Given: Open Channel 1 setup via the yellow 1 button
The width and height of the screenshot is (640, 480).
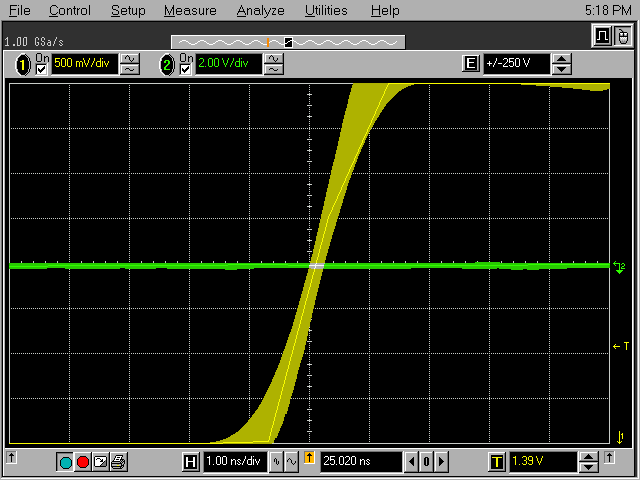Looking at the screenshot, I should (23, 64).
